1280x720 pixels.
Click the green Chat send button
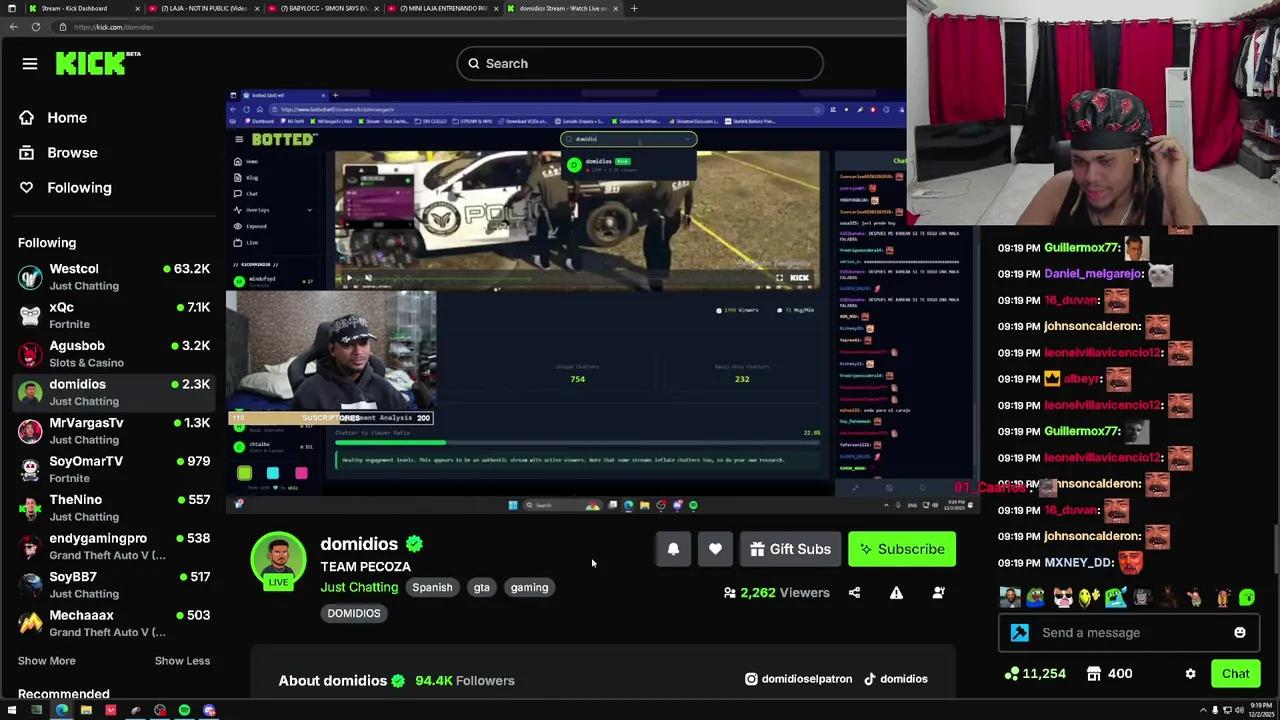1235,674
